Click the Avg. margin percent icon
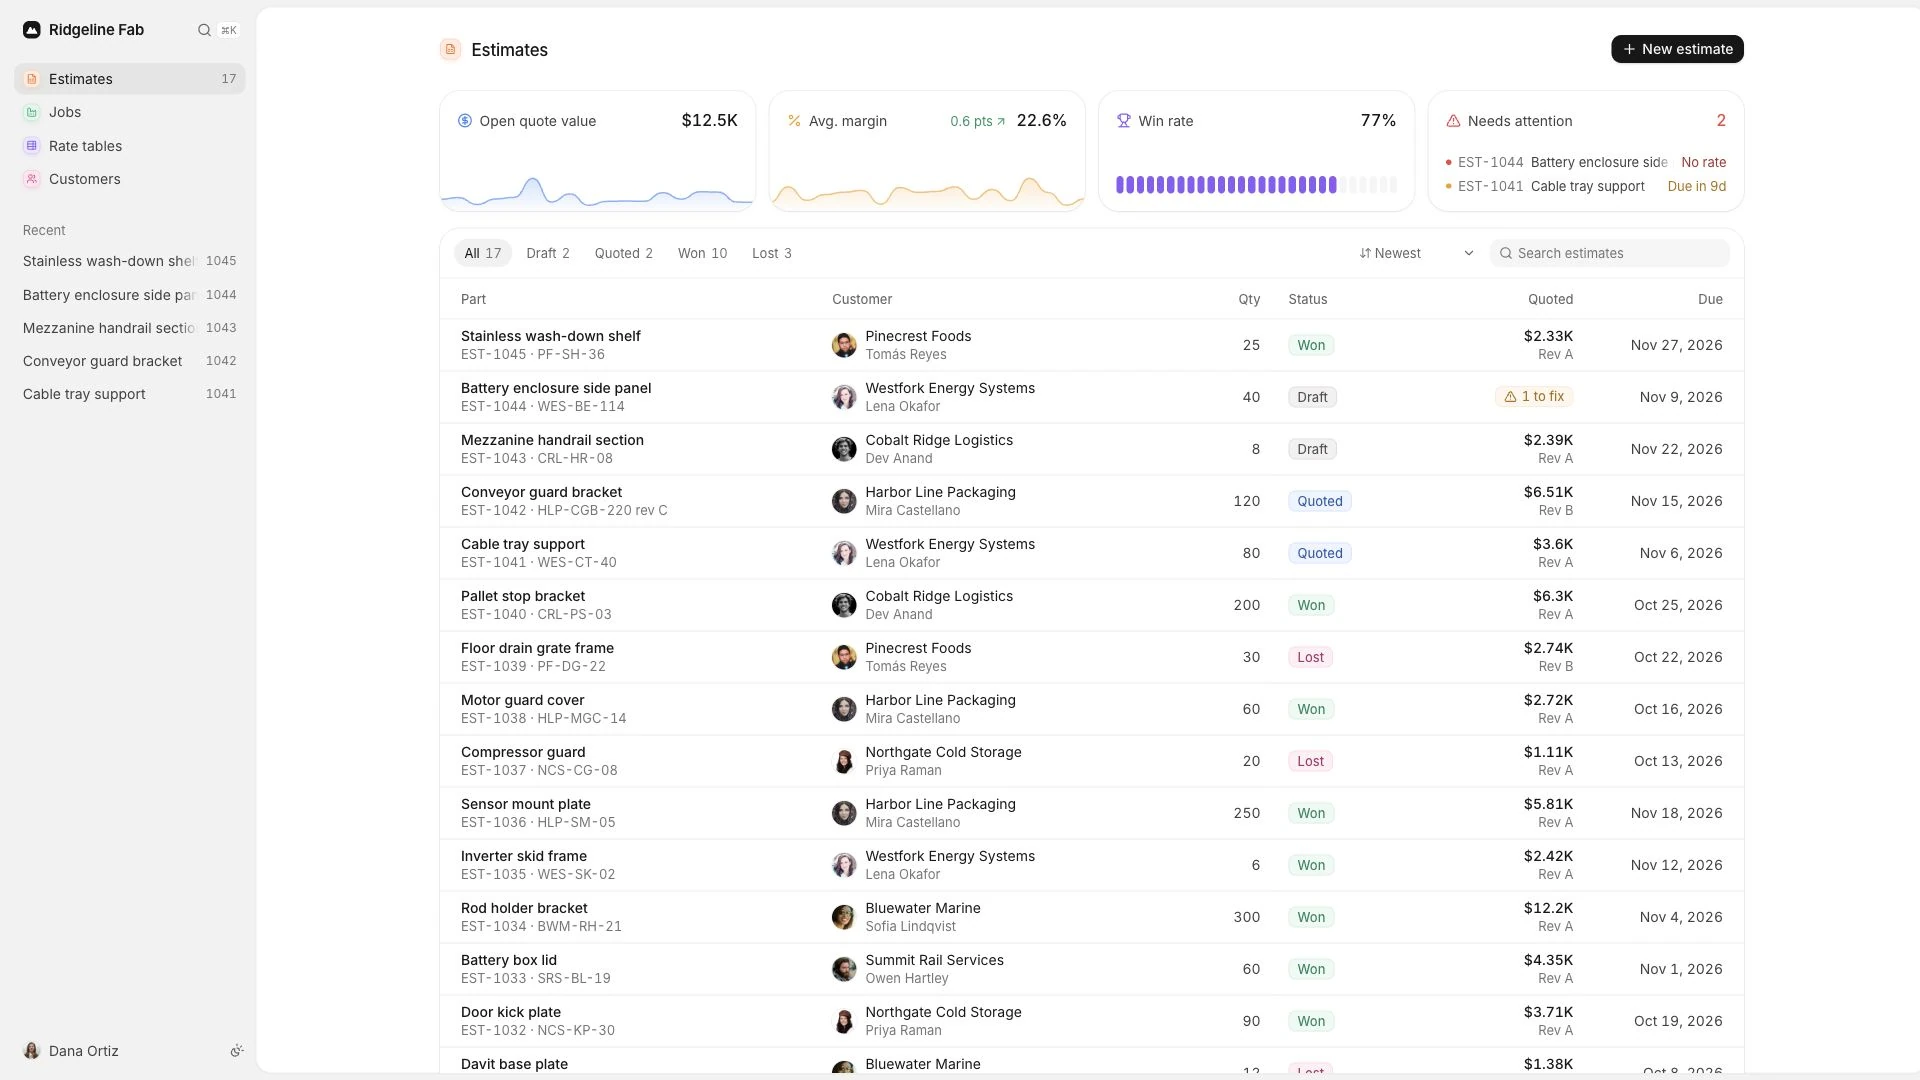 pyautogui.click(x=795, y=121)
